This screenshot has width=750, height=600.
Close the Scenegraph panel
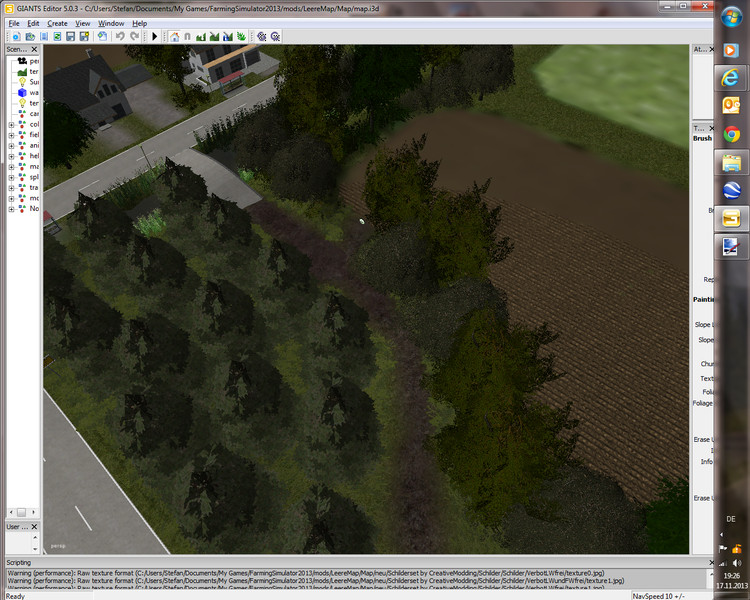(34, 49)
